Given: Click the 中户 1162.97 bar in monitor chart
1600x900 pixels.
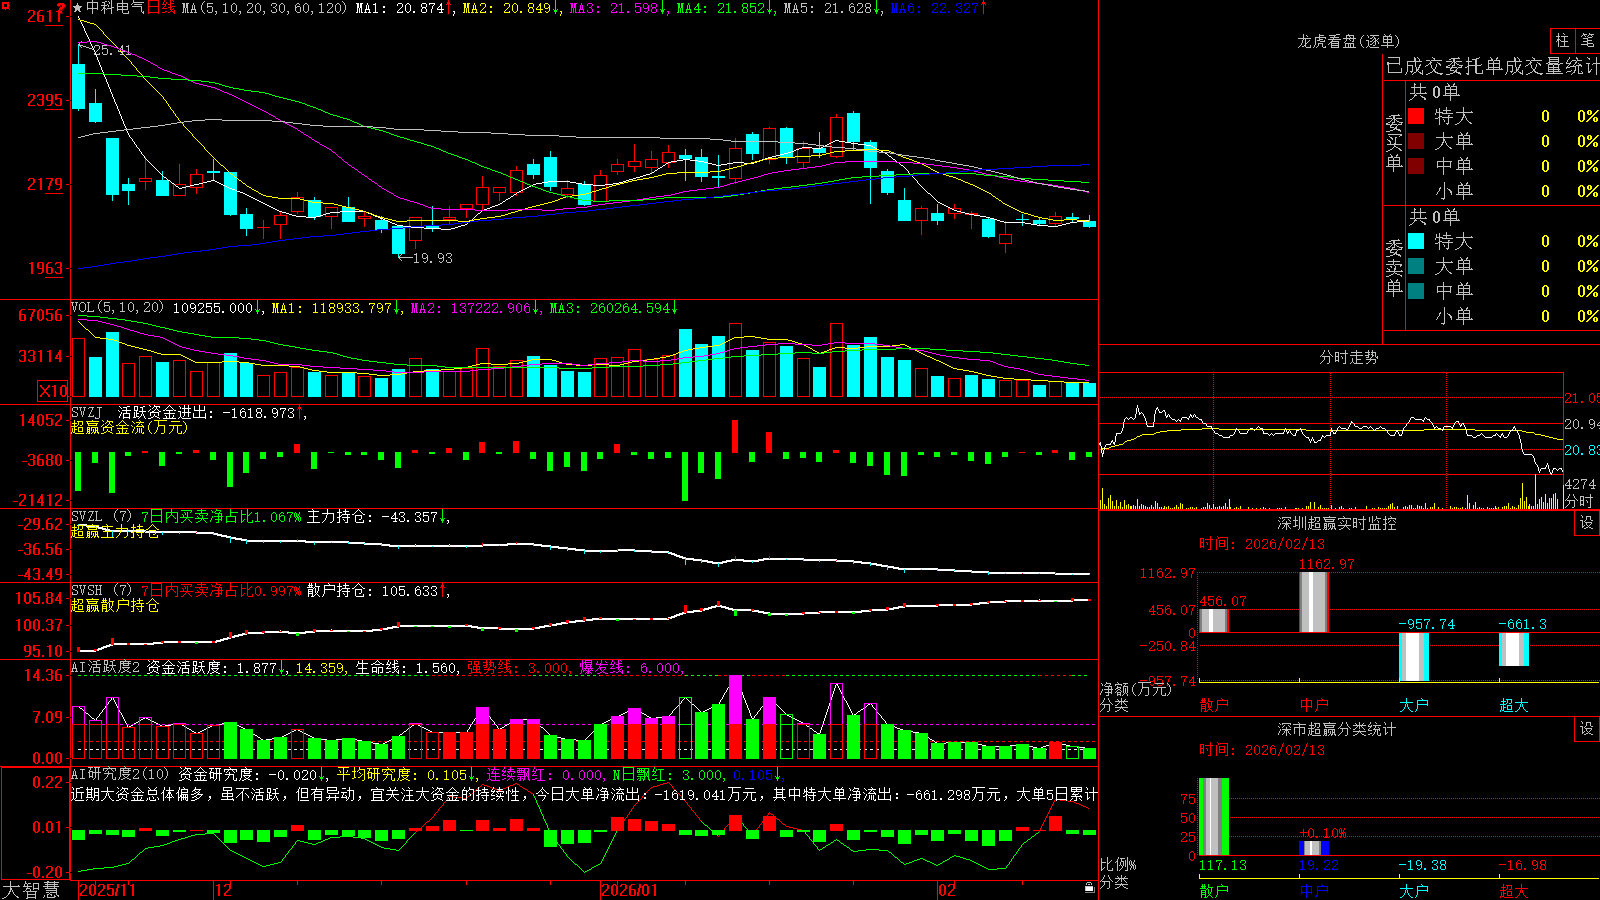Looking at the screenshot, I should [x=1313, y=602].
